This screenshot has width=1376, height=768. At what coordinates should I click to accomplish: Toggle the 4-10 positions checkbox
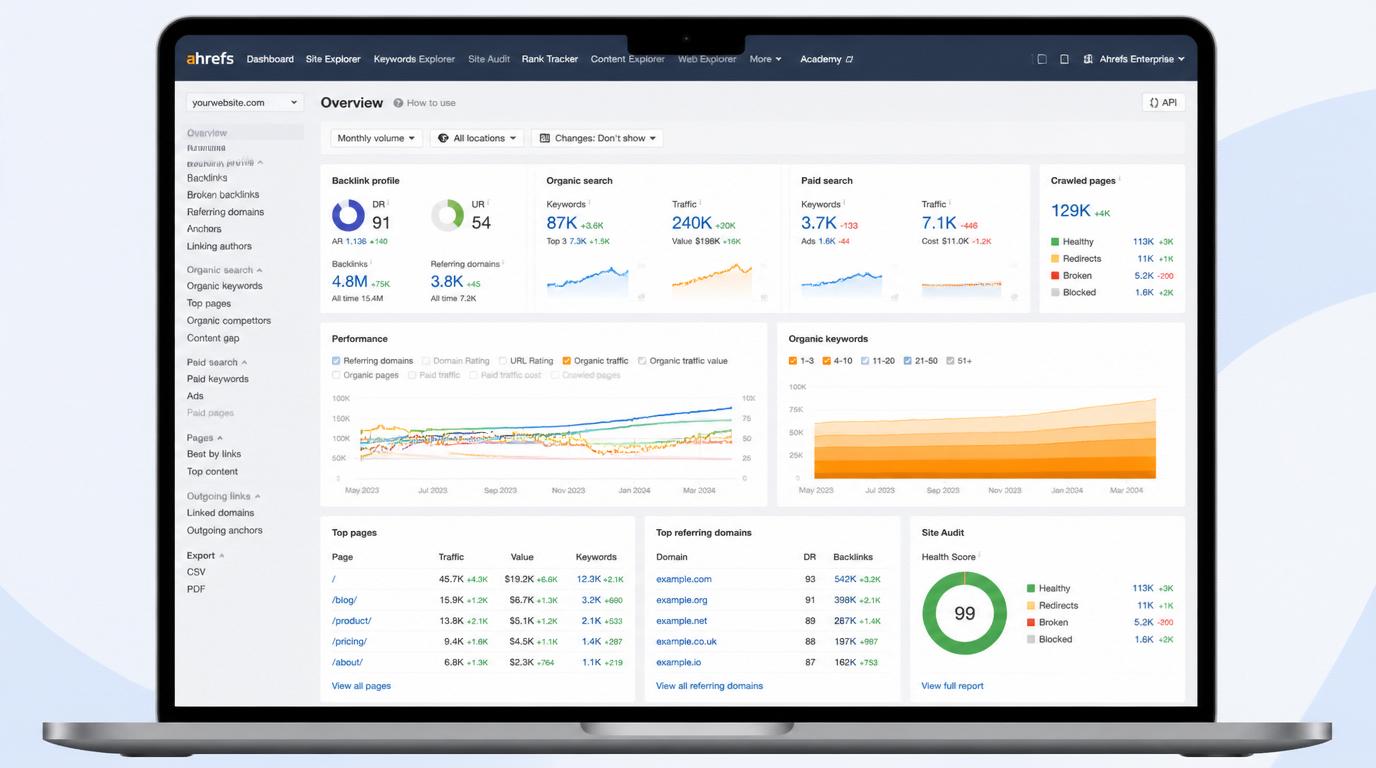pos(826,361)
